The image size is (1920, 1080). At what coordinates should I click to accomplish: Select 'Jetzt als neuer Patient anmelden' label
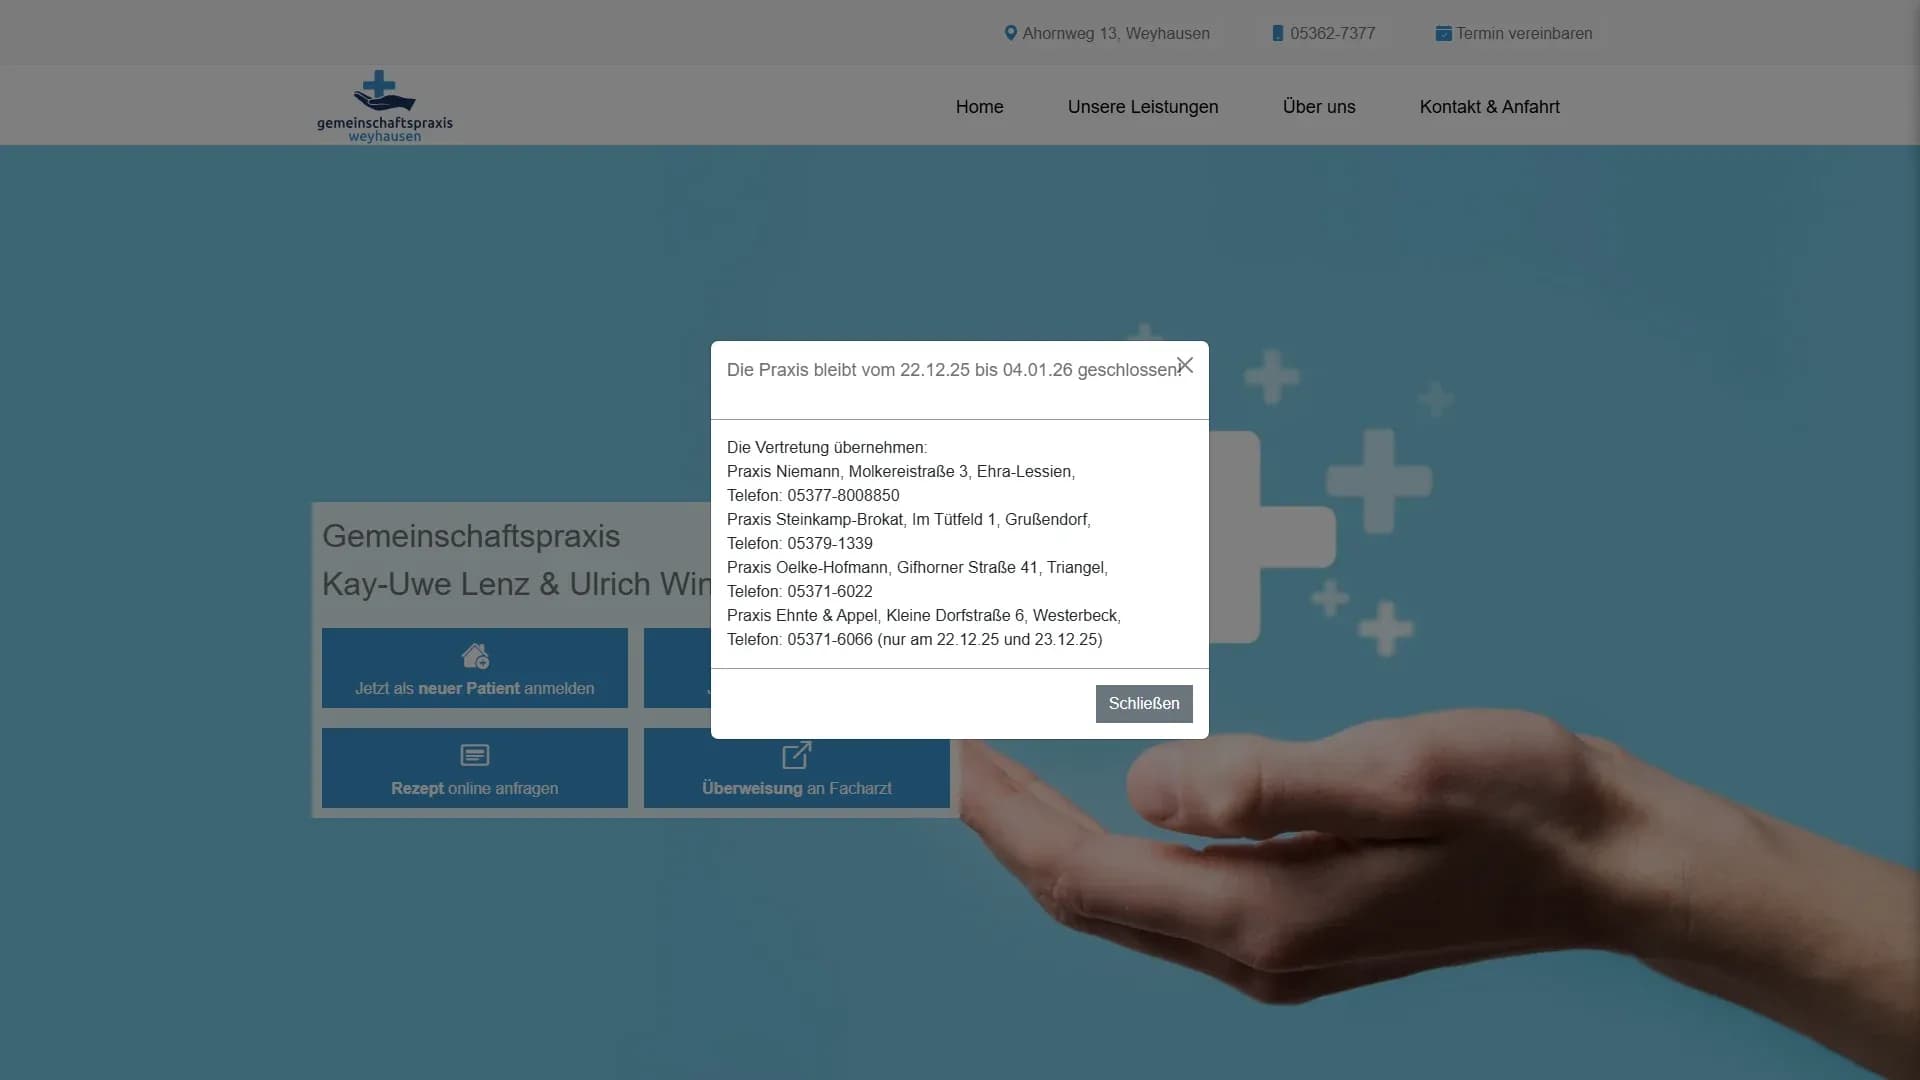(475, 688)
